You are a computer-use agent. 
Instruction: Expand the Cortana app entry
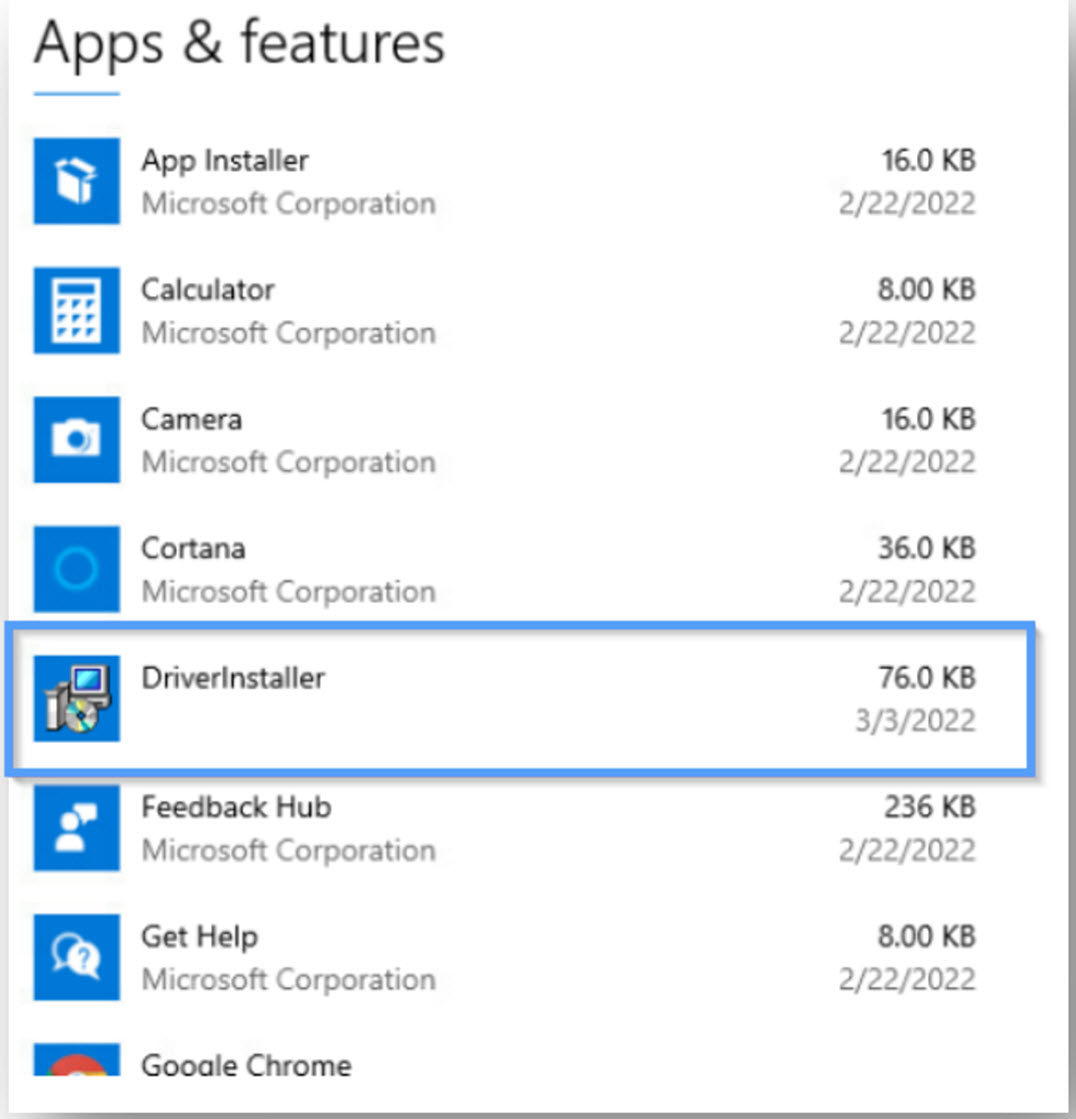point(500,568)
